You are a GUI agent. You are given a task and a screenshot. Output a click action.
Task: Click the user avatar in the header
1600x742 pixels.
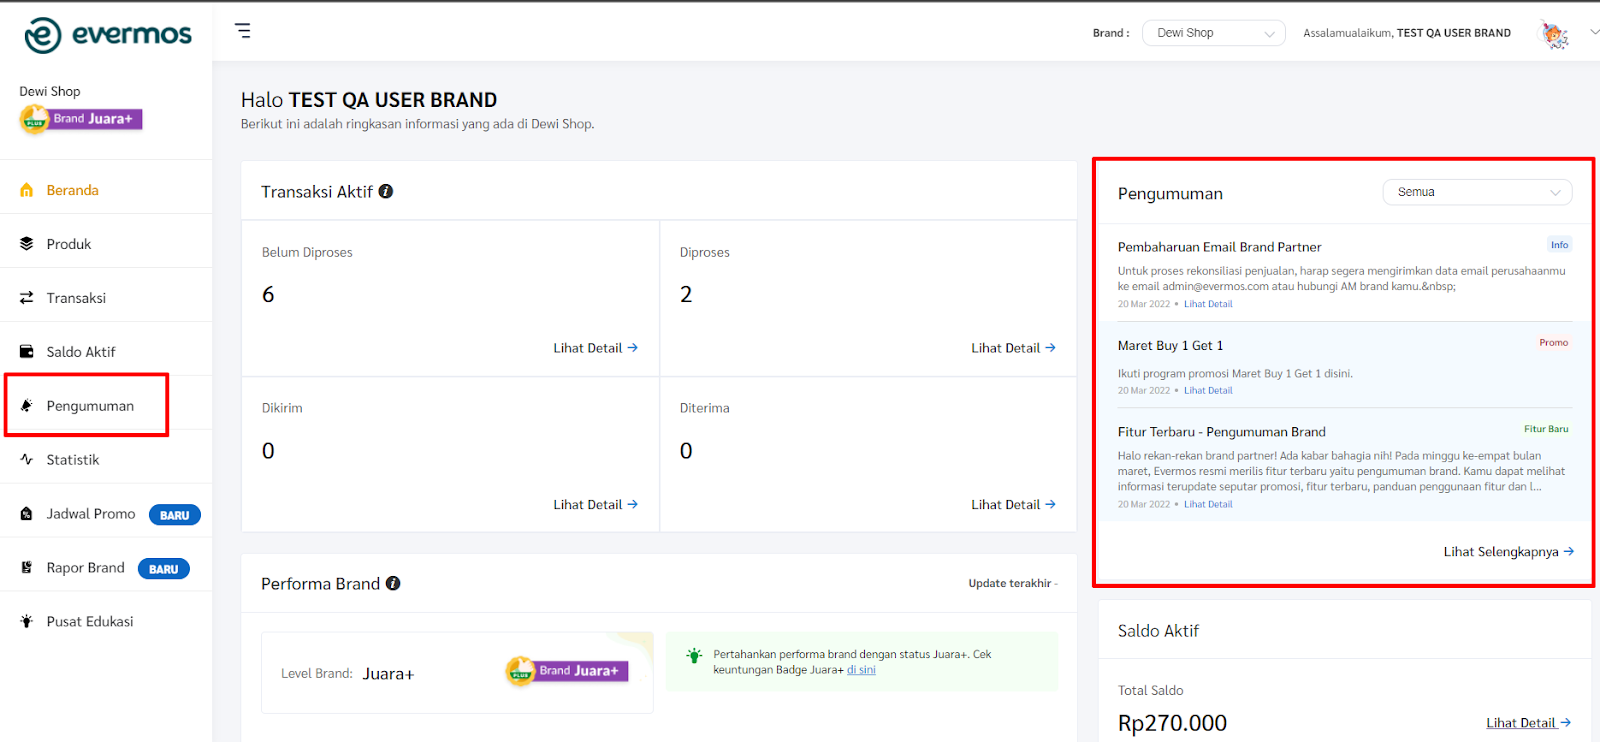coord(1555,35)
